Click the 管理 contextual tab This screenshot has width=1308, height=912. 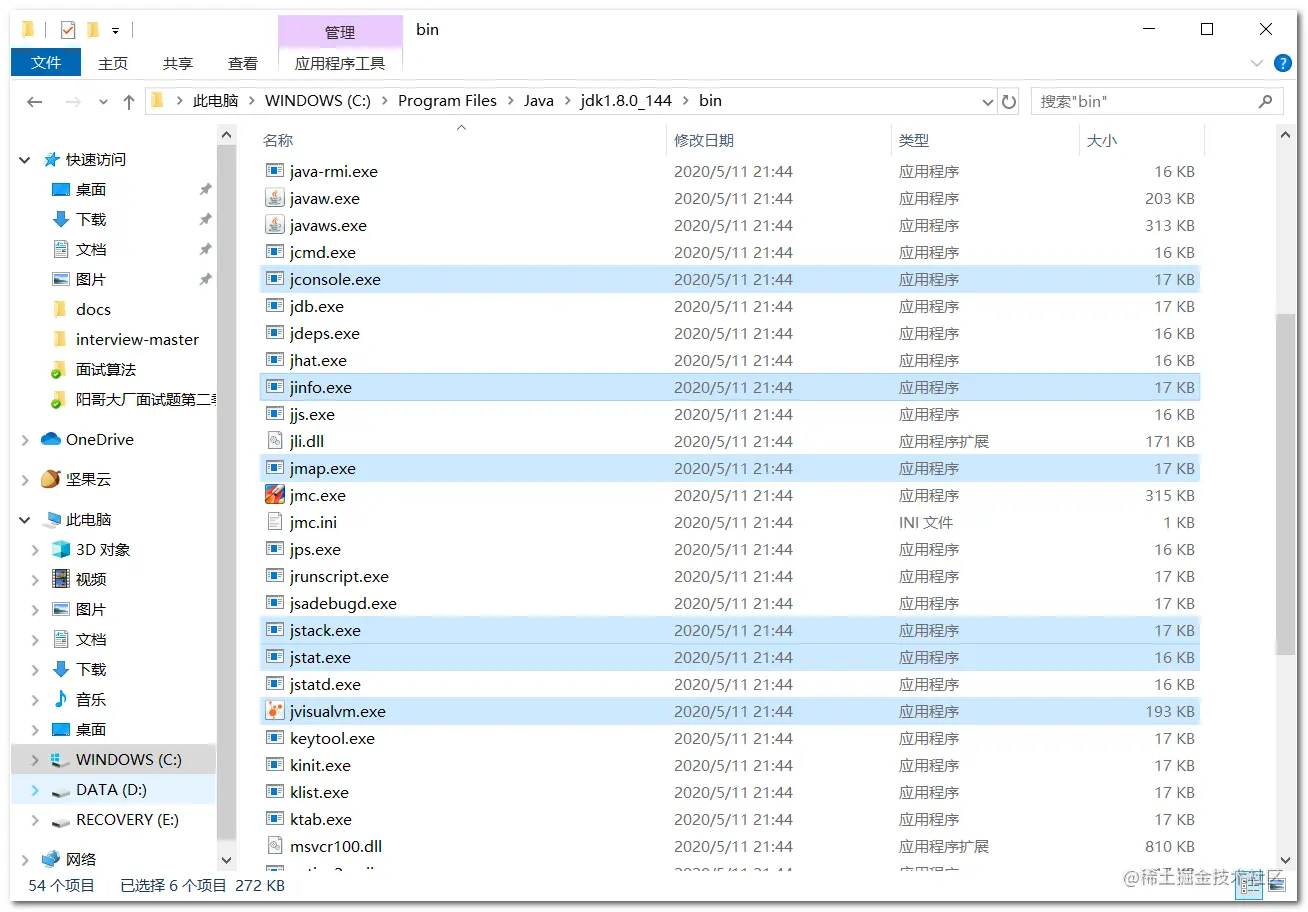340,32
